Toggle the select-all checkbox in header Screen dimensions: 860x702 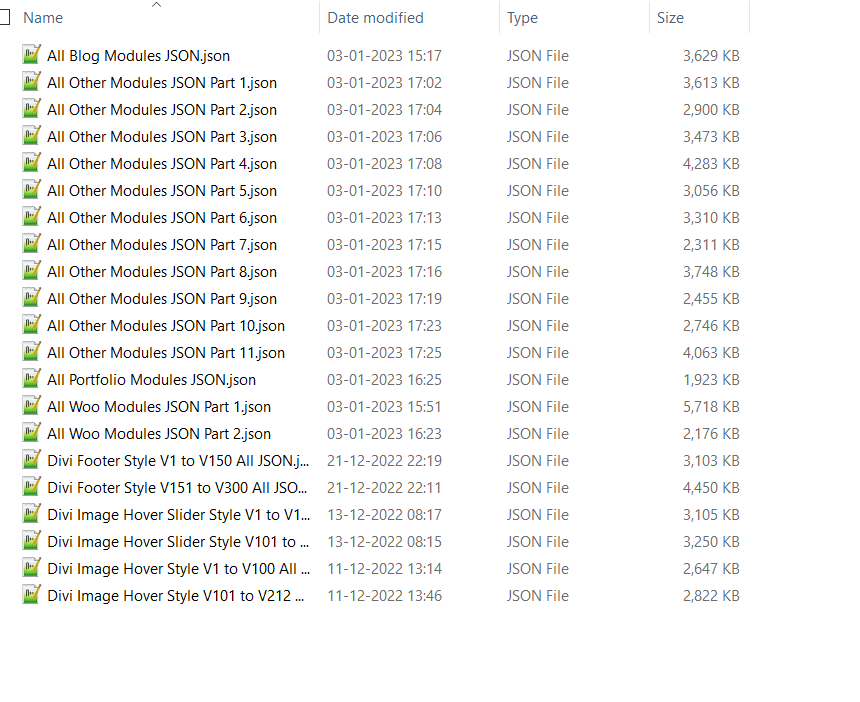pos(5,17)
